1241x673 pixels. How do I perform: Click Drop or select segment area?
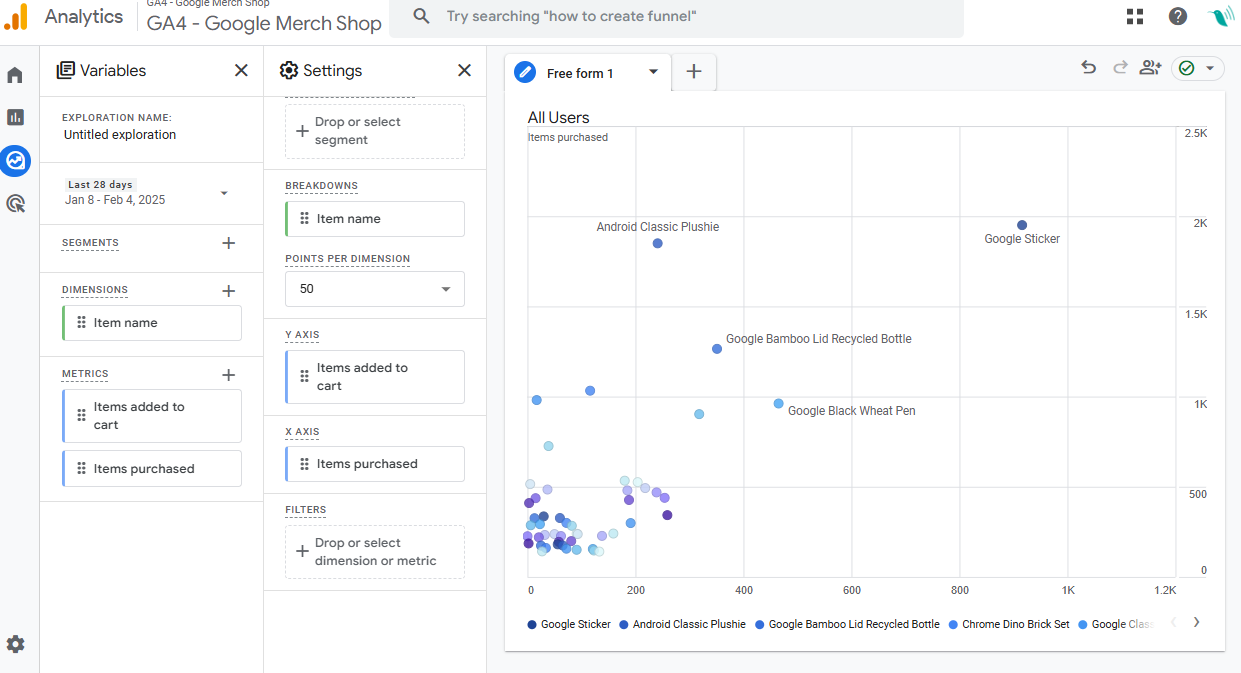tap(375, 131)
